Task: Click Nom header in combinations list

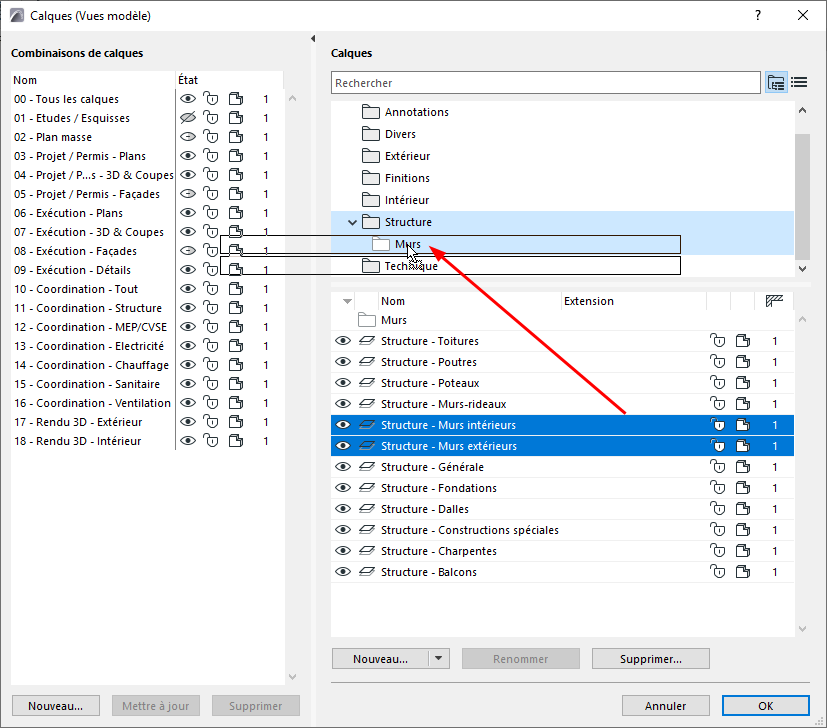Action: [x=93, y=80]
